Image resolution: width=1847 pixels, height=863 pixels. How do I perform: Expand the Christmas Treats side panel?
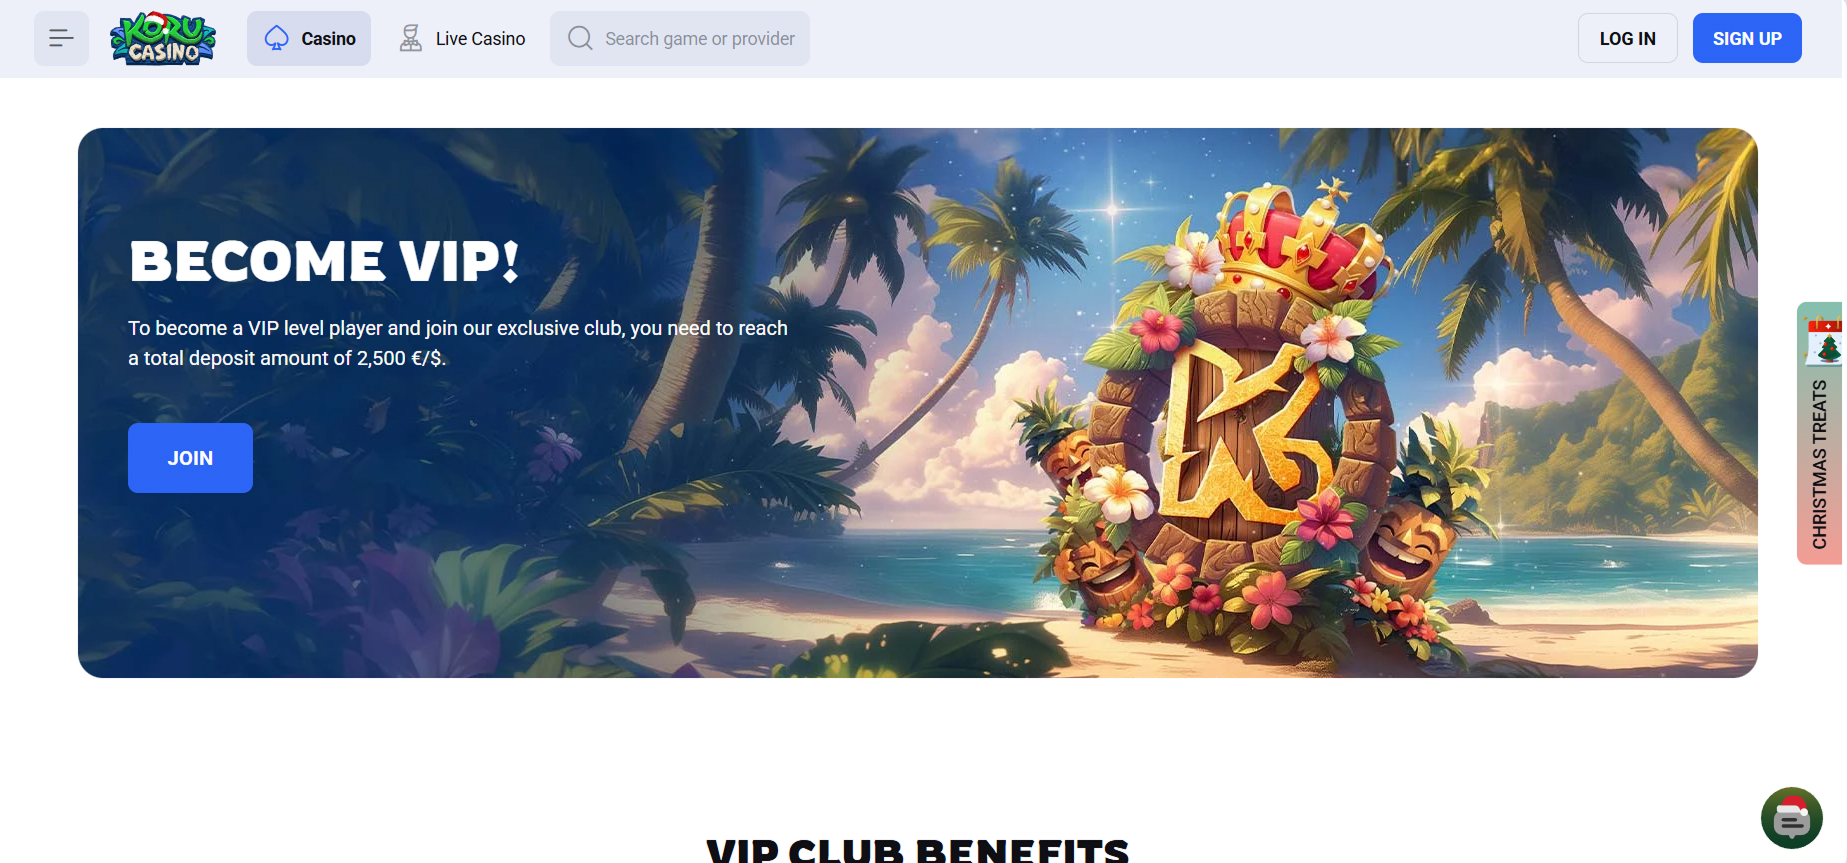point(1820,433)
